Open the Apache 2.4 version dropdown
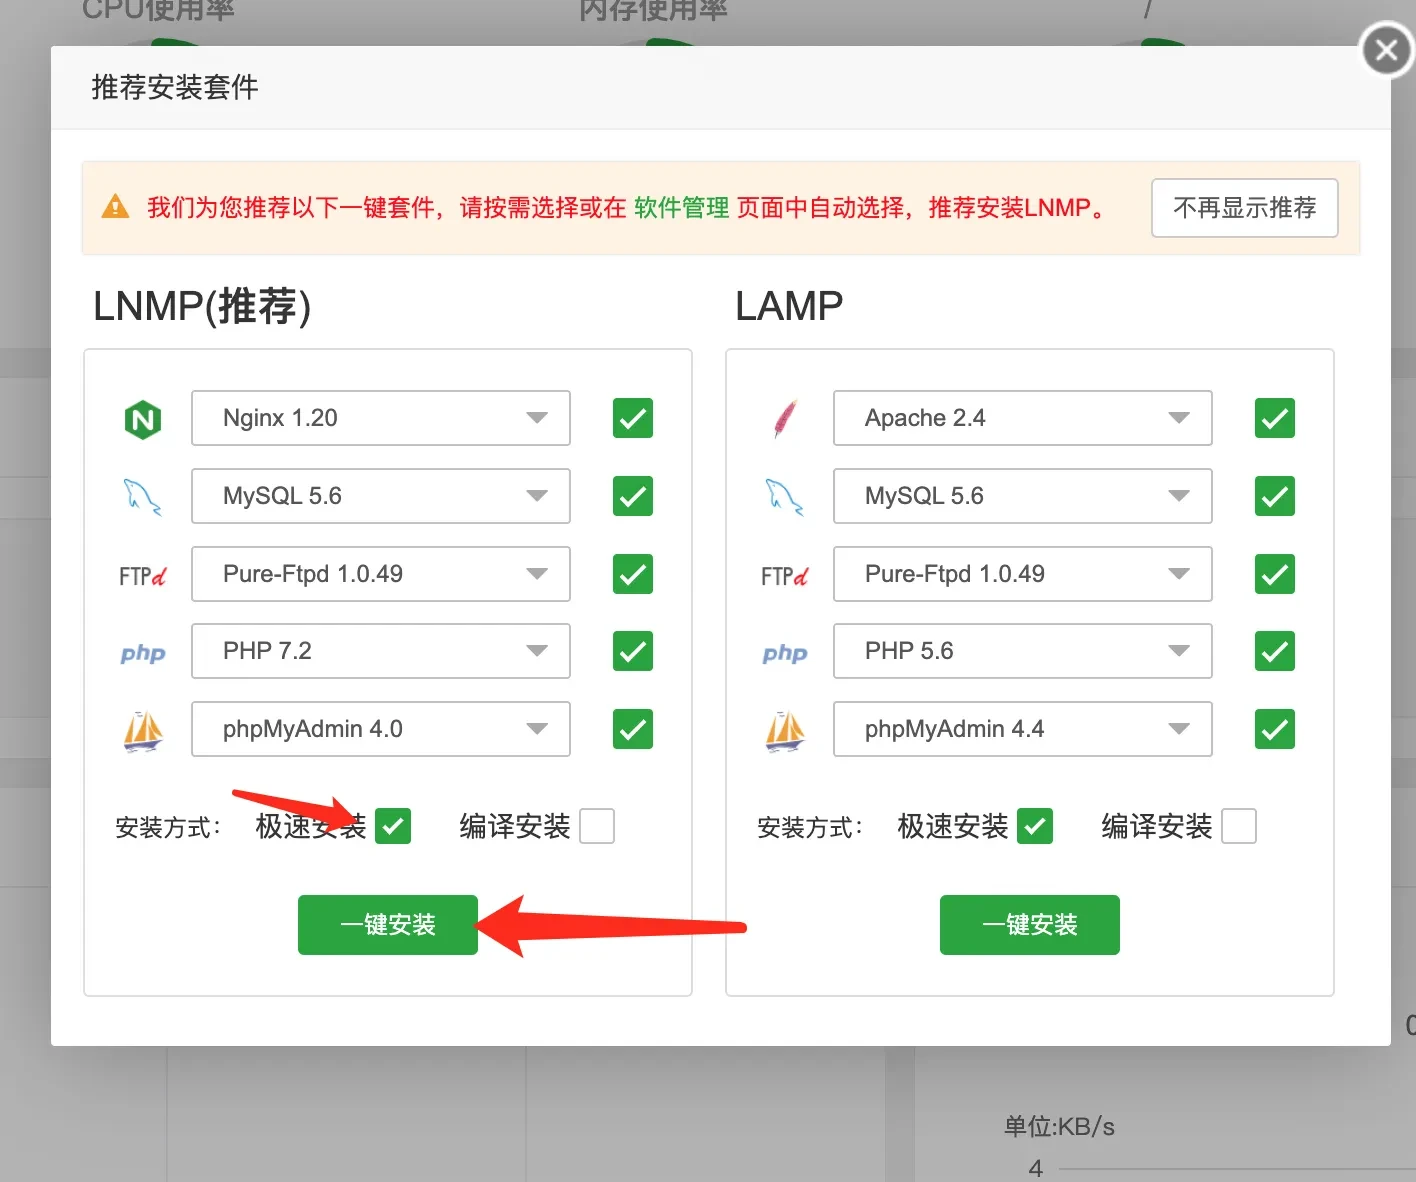The image size is (1416, 1182). pos(1023,418)
